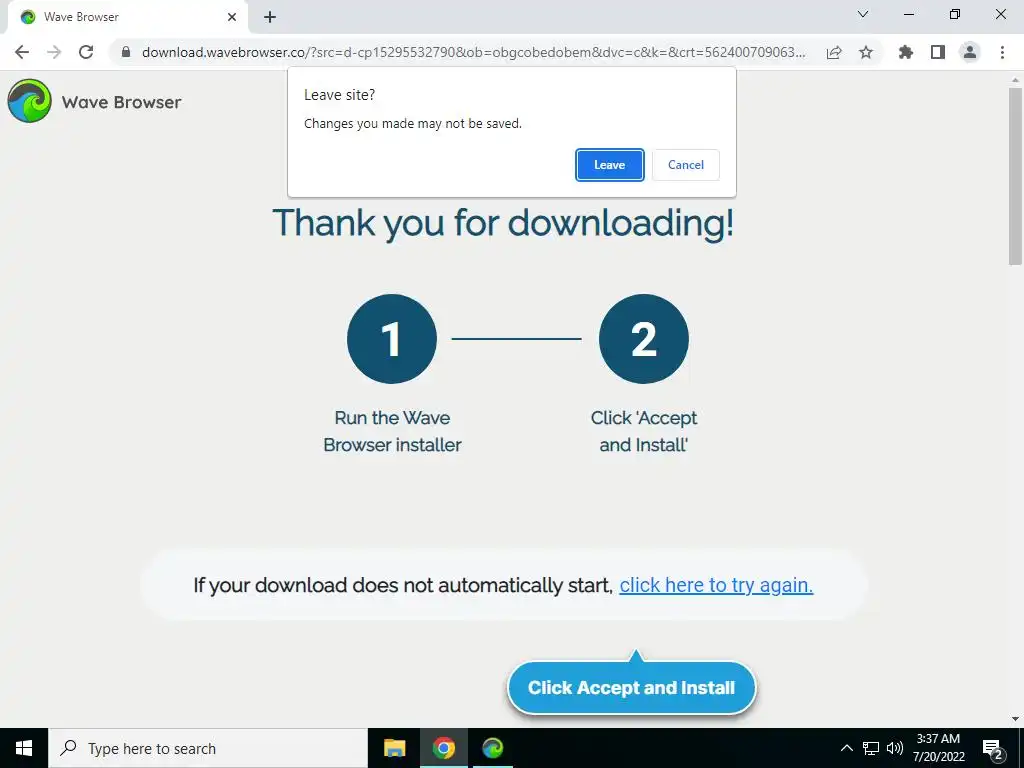Image resolution: width=1024 pixels, height=768 pixels.
Task: Click the browser forward arrow
Action: [54, 52]
